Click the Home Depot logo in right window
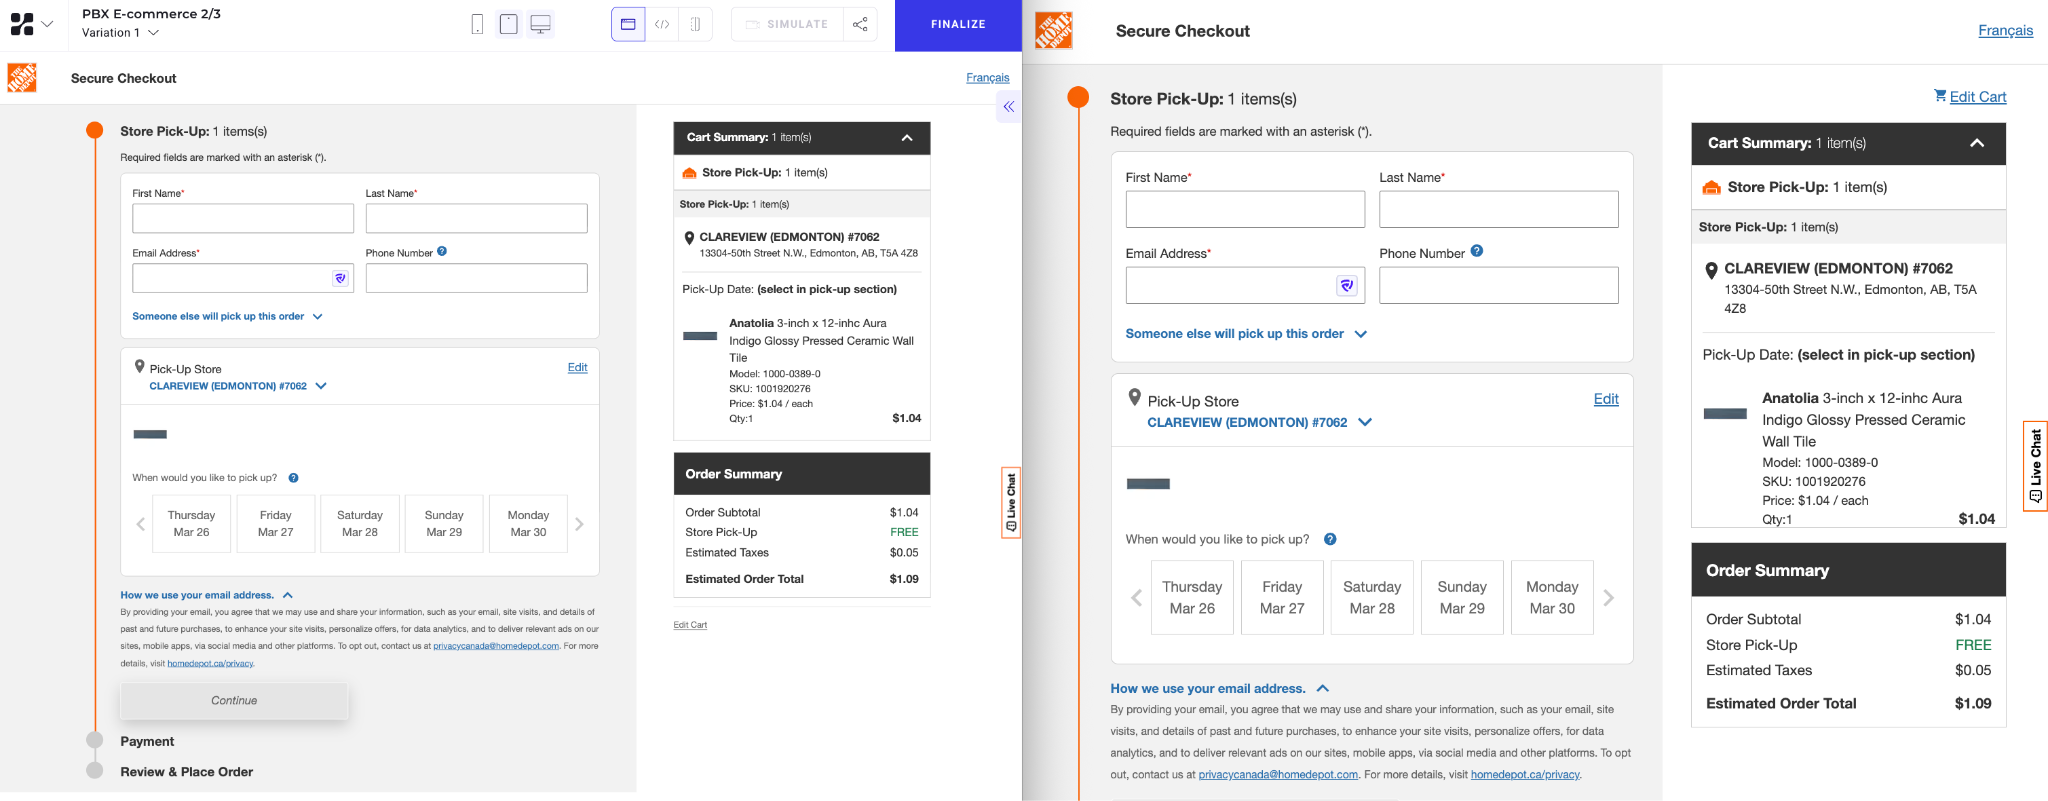This screenshot has height=801, width=2048. [1053, 31]
